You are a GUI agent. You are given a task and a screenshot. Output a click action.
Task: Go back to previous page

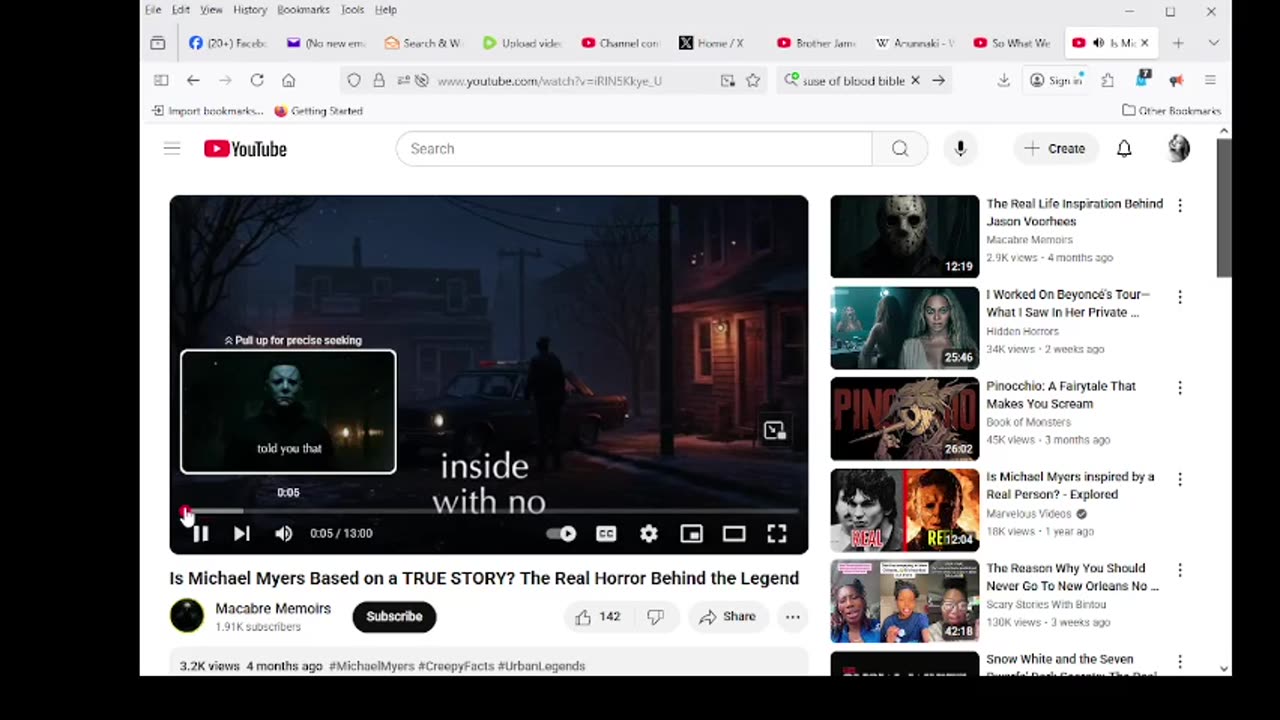tap(193, 81)
